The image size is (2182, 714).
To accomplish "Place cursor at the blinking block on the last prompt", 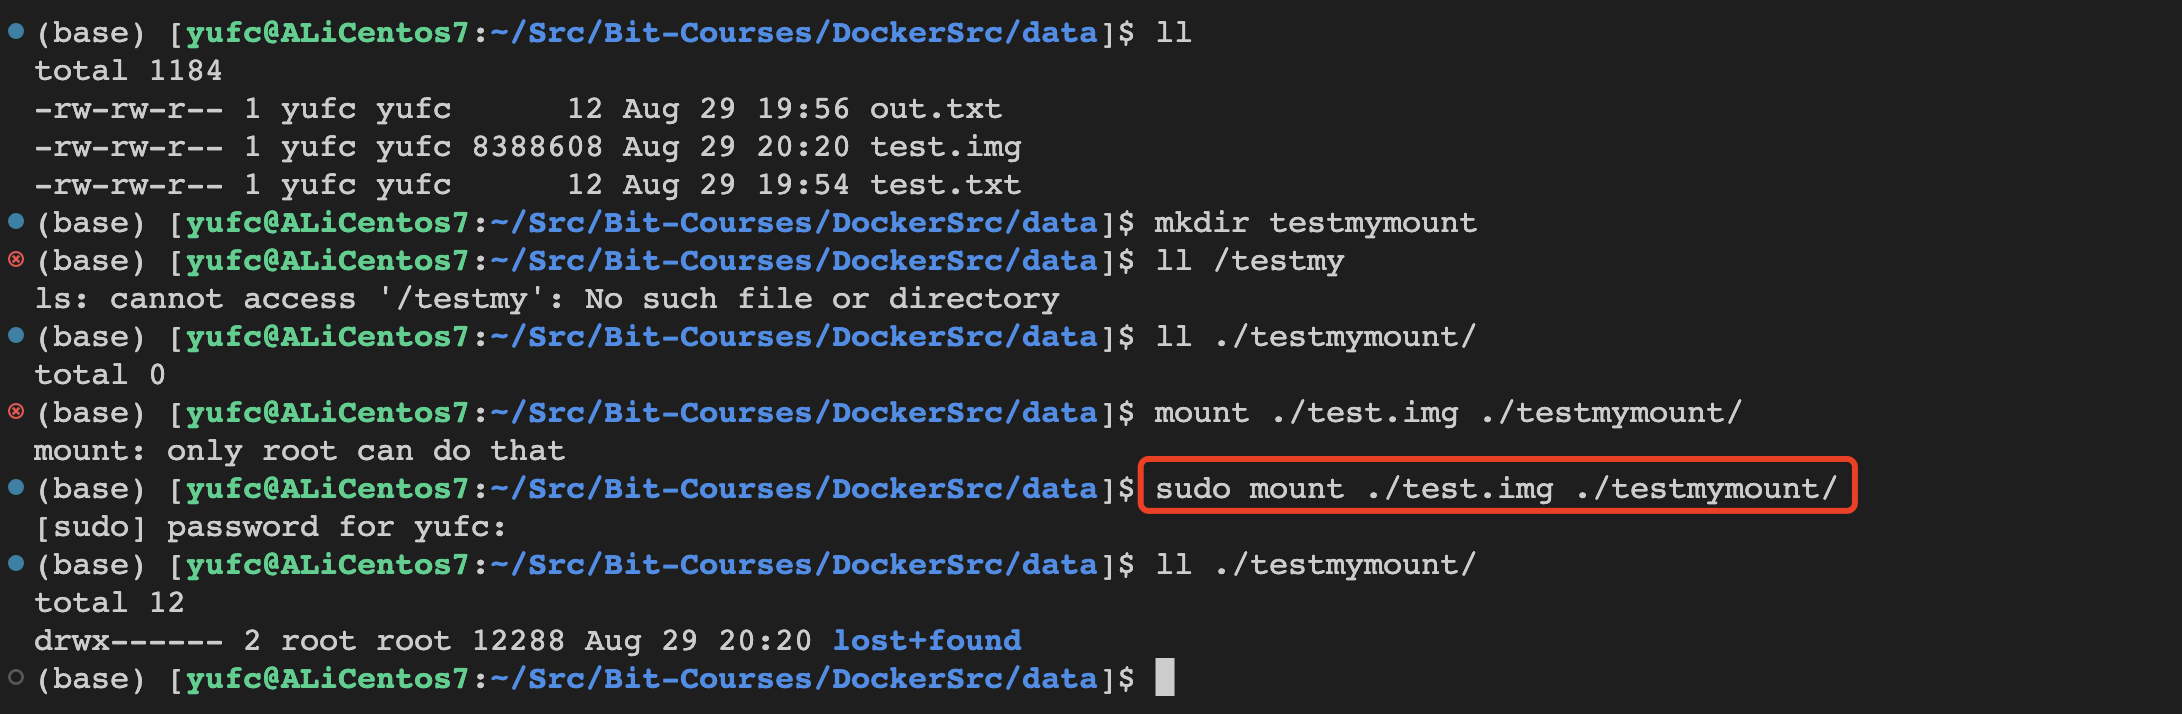I will tap(1164, 678).
